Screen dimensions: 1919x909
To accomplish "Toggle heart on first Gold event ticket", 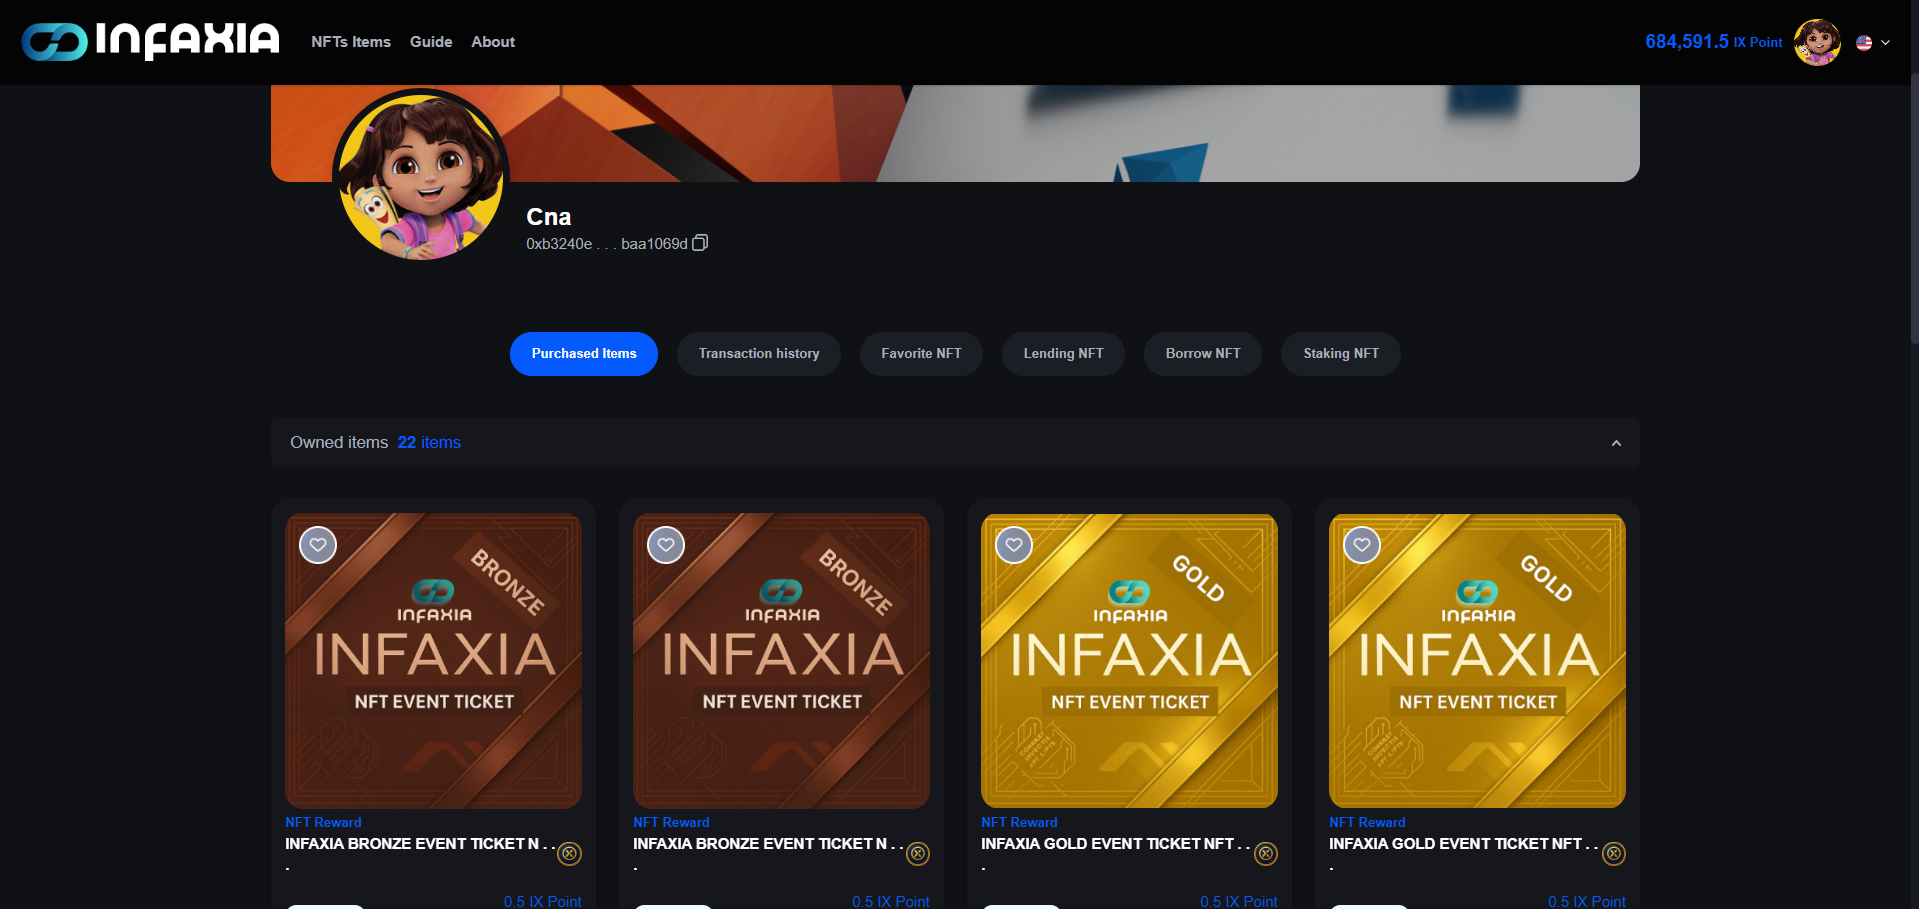I will pos(1014,545).
